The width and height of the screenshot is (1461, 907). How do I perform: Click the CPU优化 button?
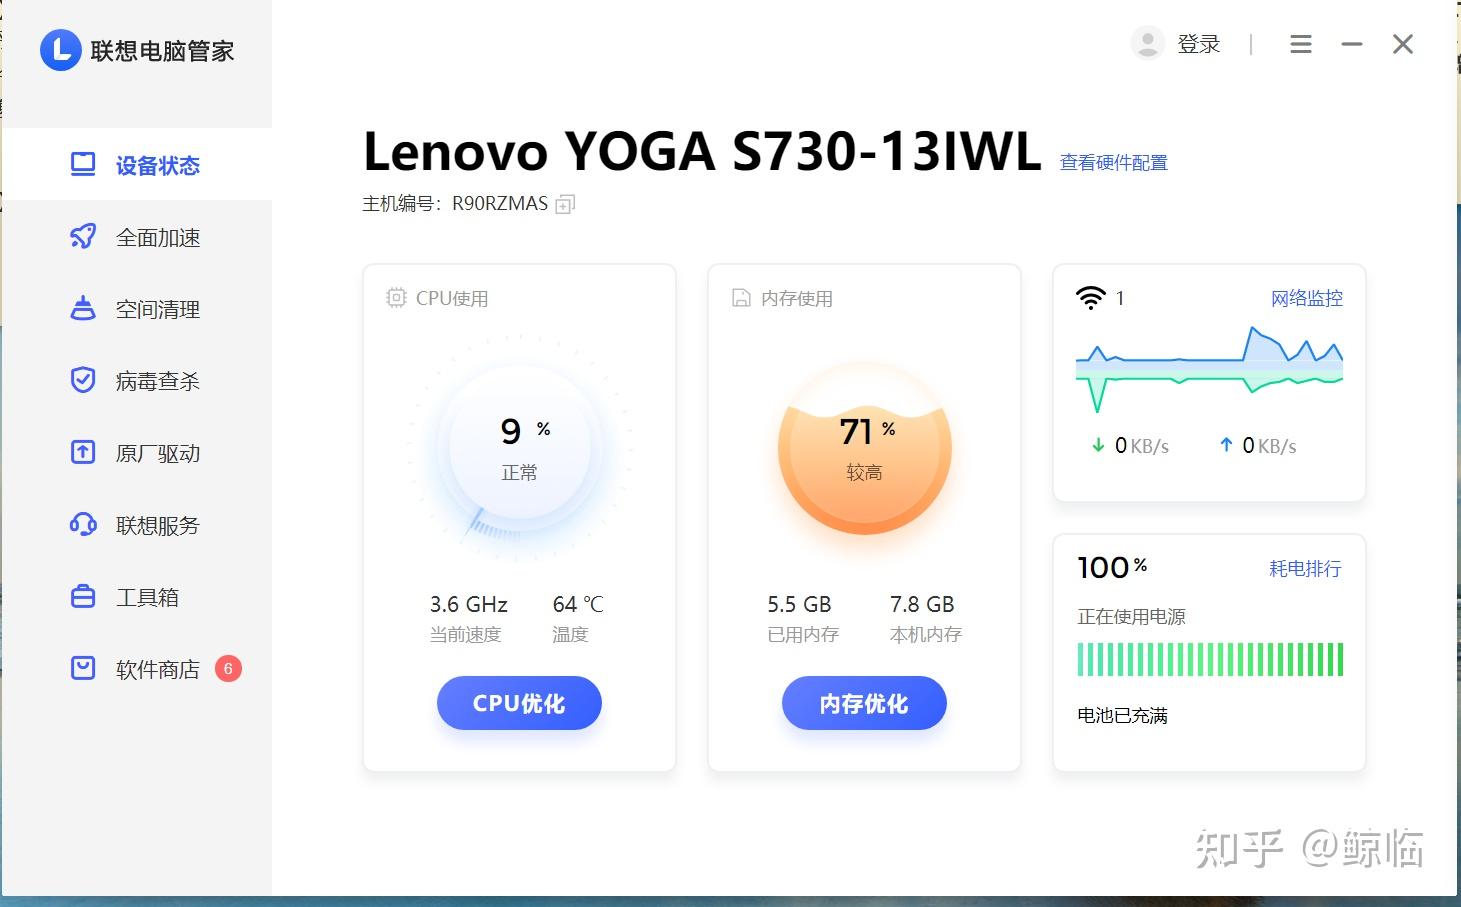point(519,703)
